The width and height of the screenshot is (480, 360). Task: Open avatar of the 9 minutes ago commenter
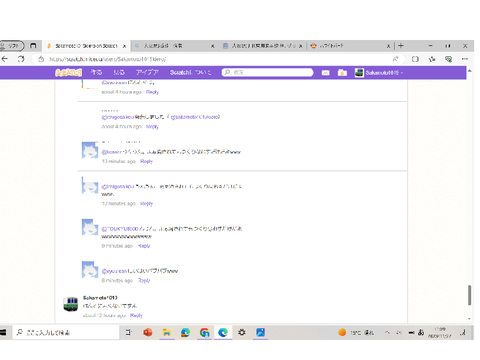pos(90,227)
